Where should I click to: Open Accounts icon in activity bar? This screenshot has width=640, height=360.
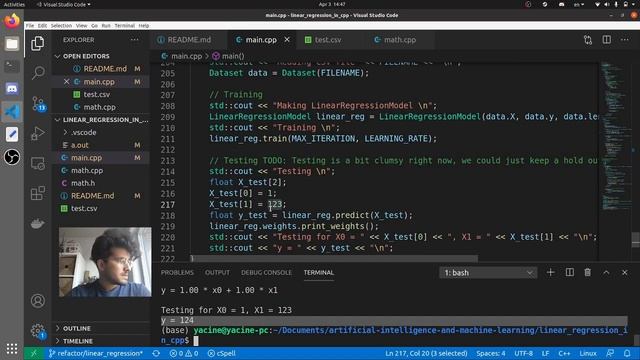click(x=38, y=301)
